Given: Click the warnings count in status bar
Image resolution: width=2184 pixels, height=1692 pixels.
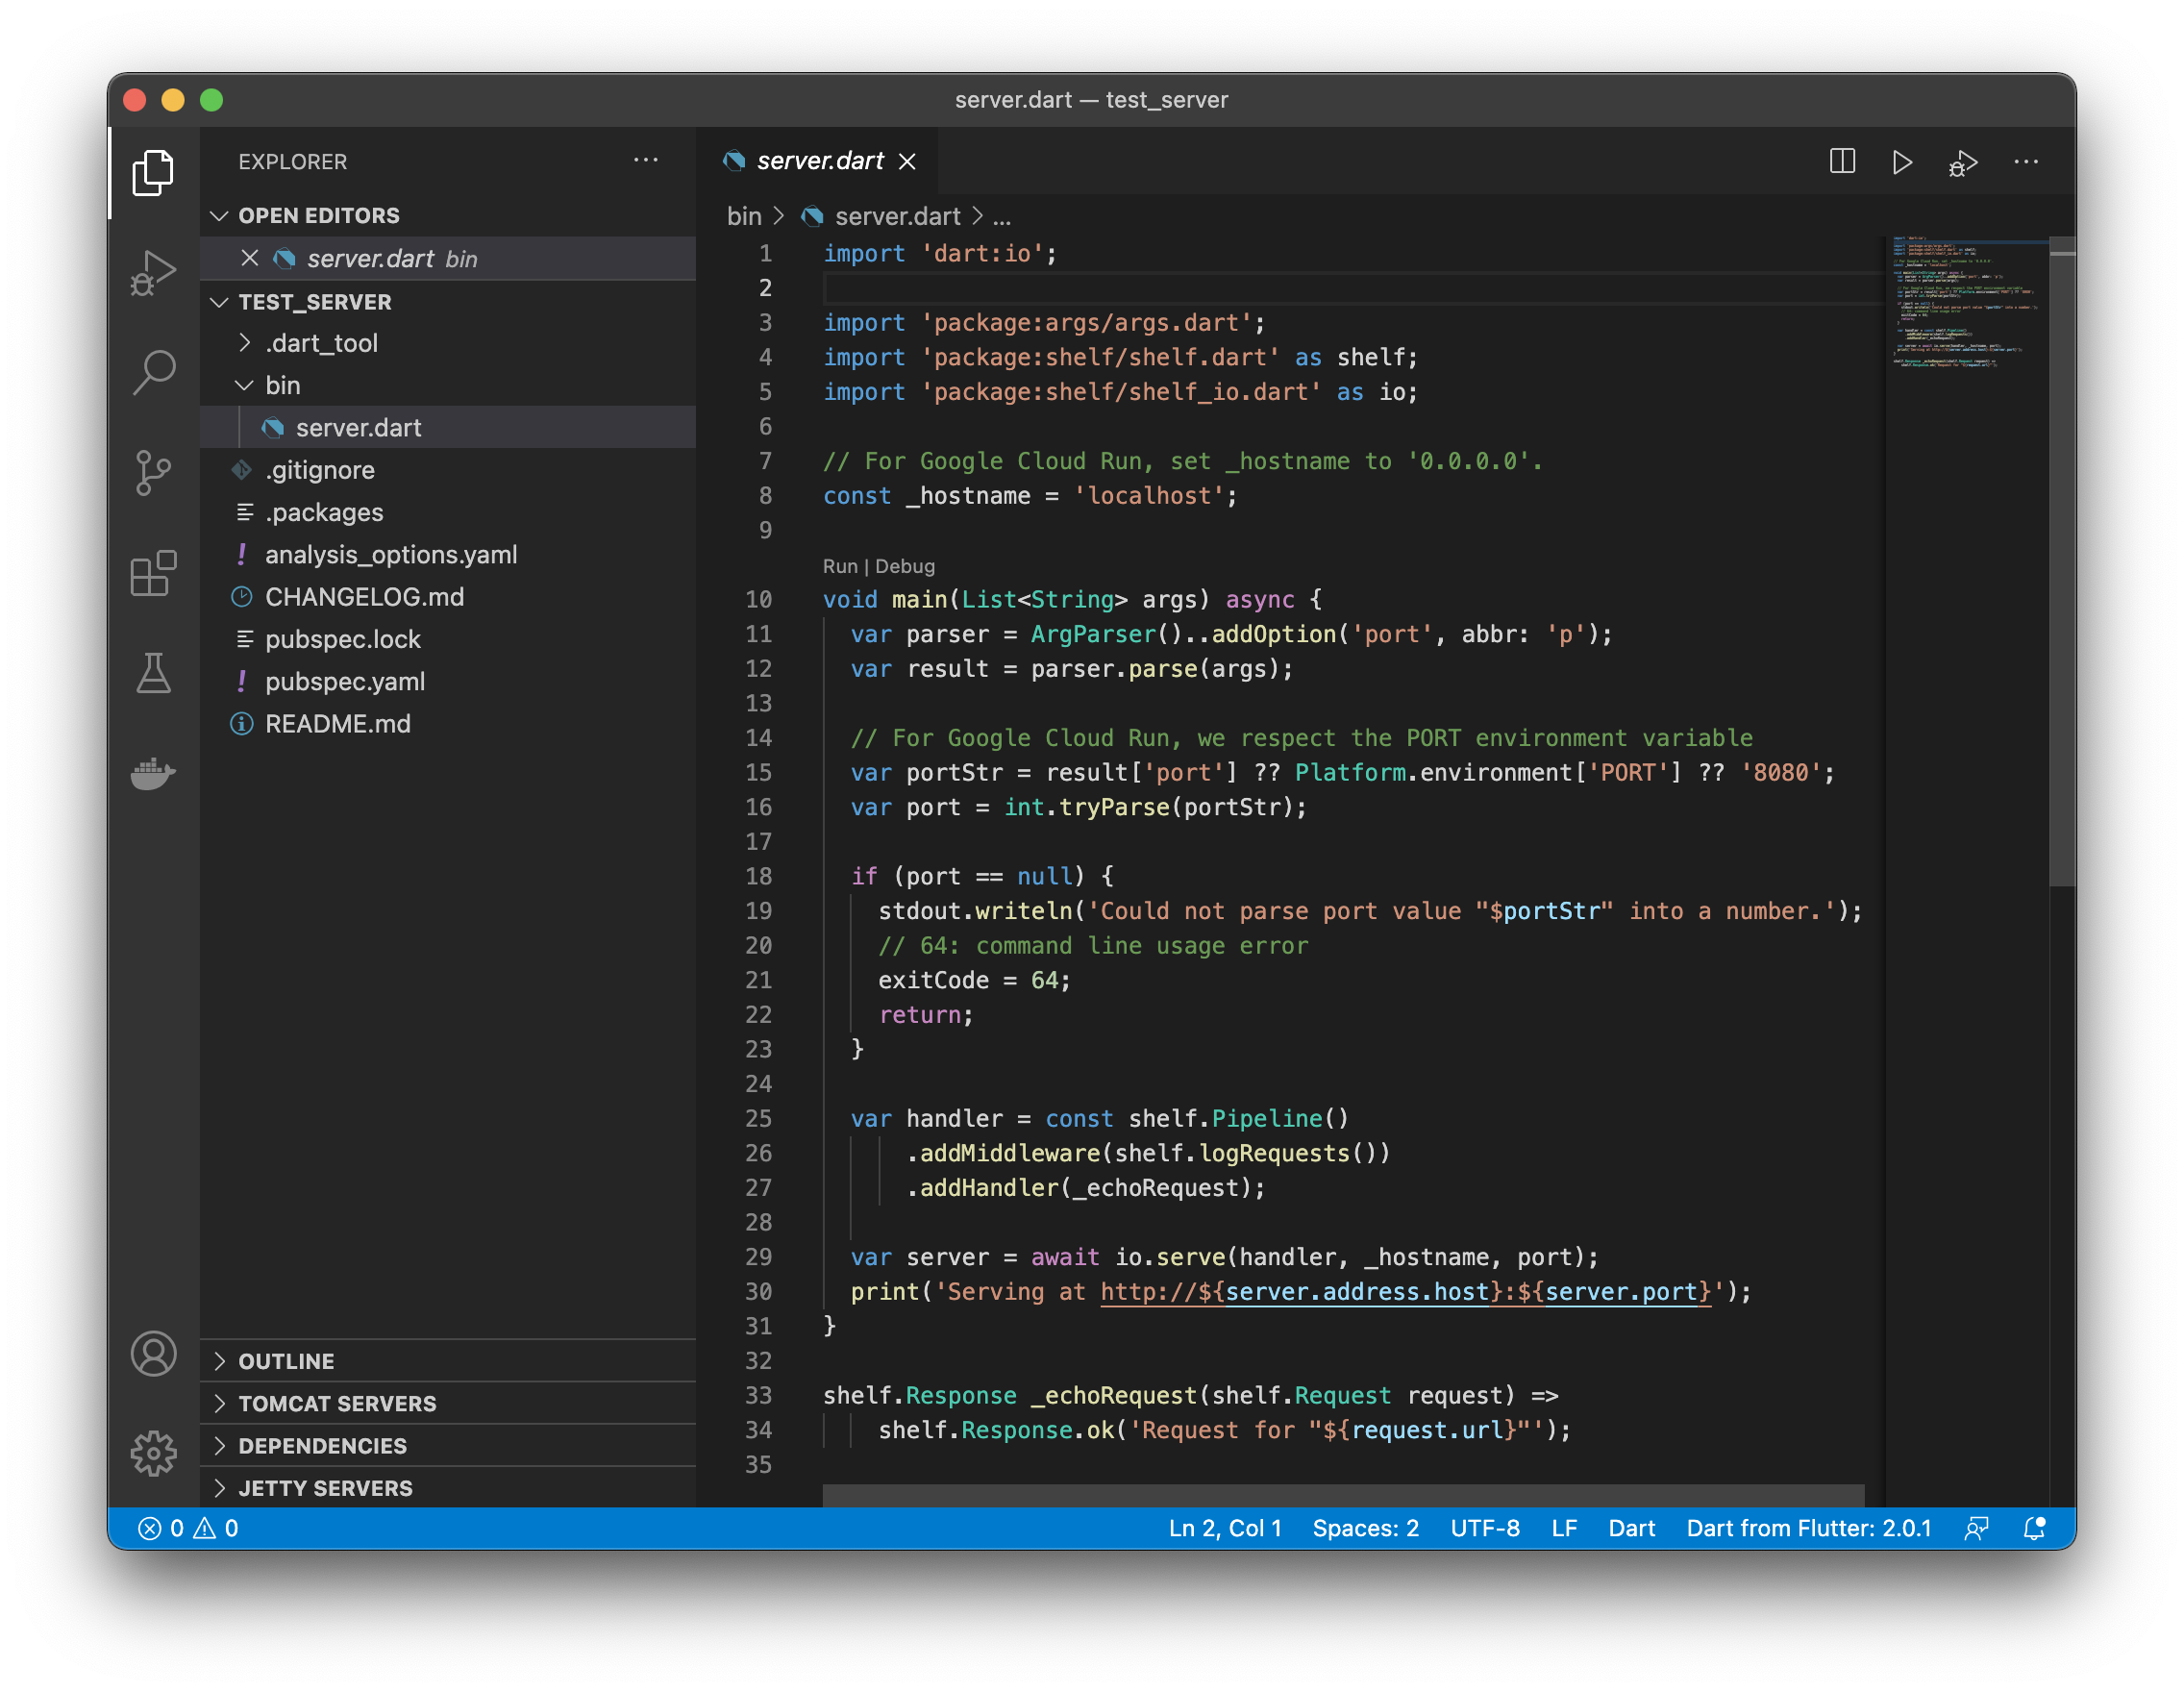Looking at the screenshot, I should (x=216, y=1528).
